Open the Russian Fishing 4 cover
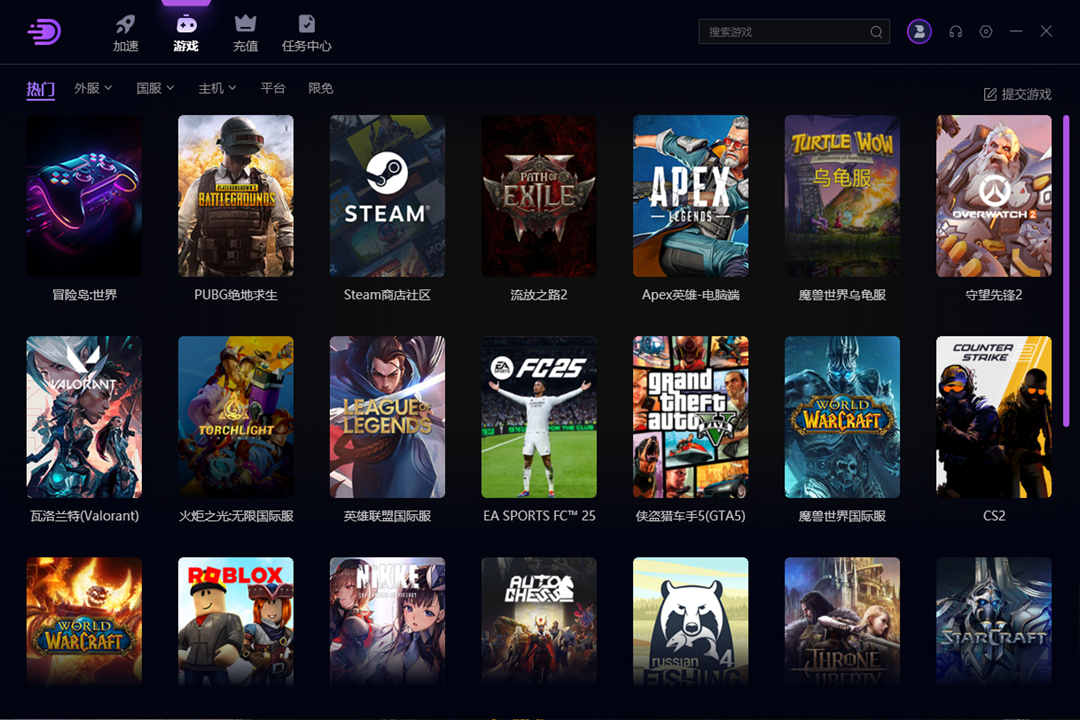This screenshot has width=1080, height=720. pyautogui.click(x=691, y=621)
